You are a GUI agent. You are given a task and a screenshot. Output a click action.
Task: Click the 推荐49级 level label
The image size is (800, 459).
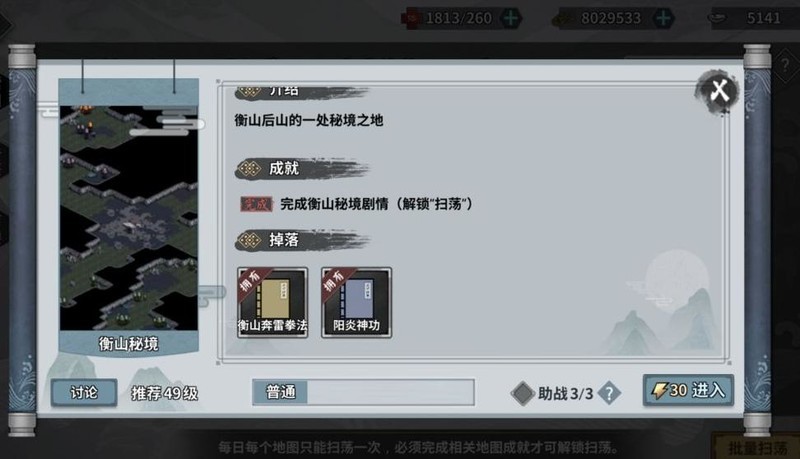(164, 393)
